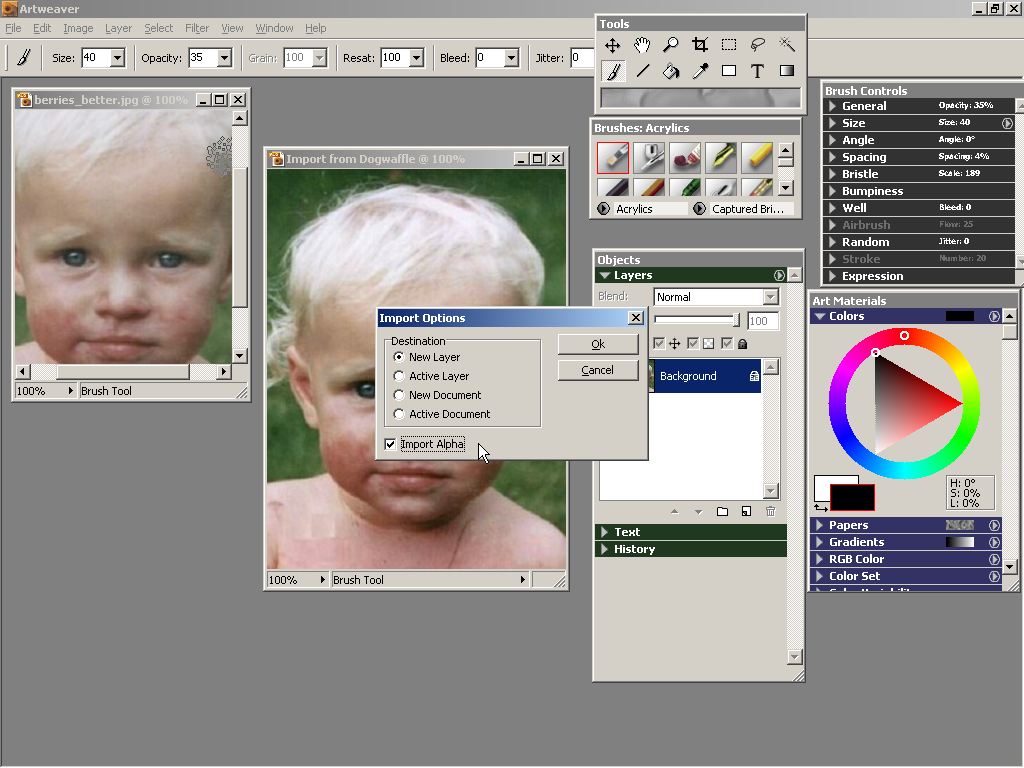
Task: Select the Hand pan tool
Action: pos(642,45)
